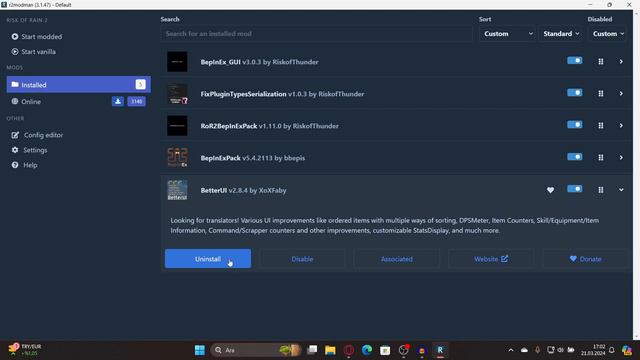640x360 pixels.
Task: Expand the RoR2BepInExPack mod row
Action: (621, 126)
